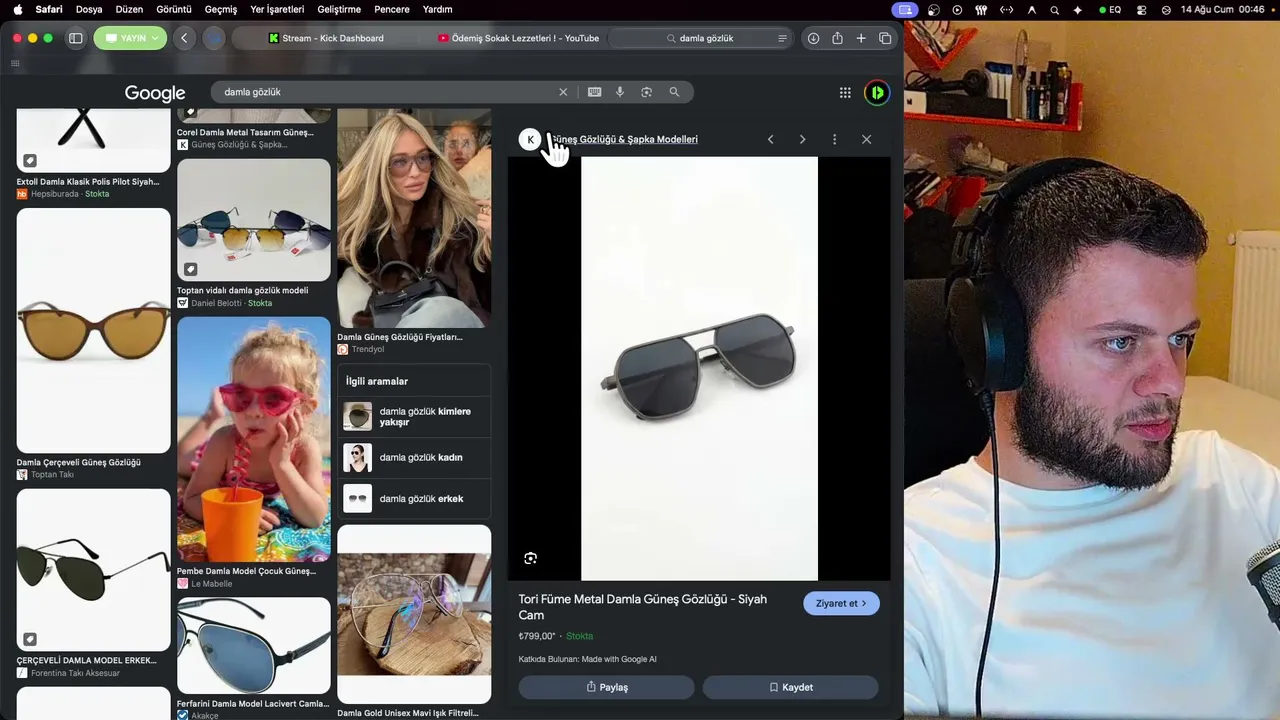The width and height of the screenshot is (1280, 720).
Task: Search by image with Google Lens
Action: 647,92
